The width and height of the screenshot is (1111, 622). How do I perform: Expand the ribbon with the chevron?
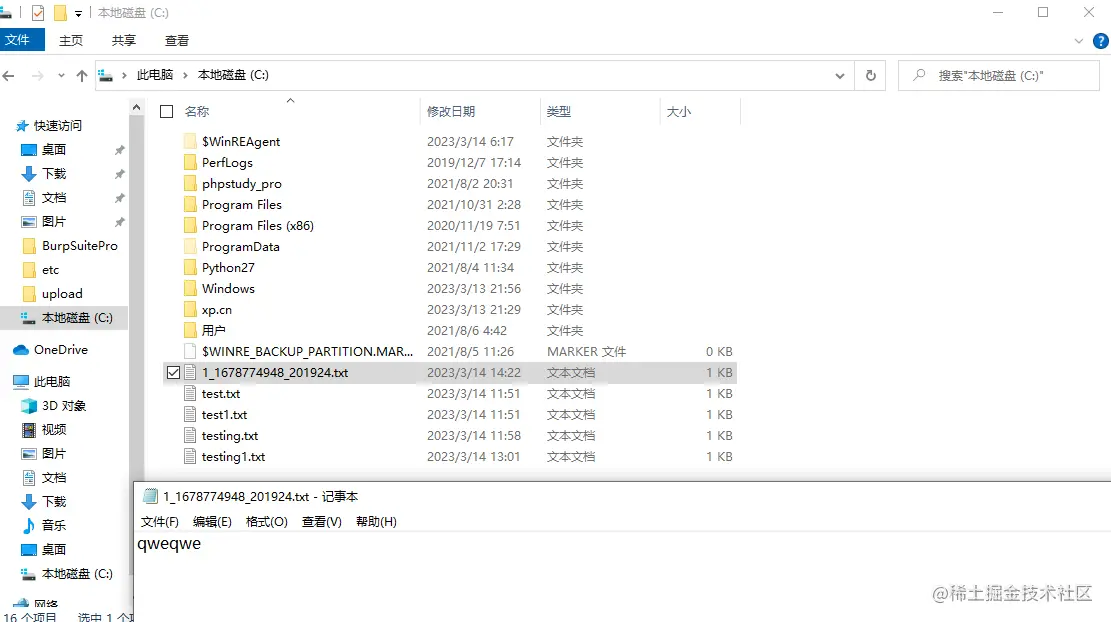point(1078,41)
